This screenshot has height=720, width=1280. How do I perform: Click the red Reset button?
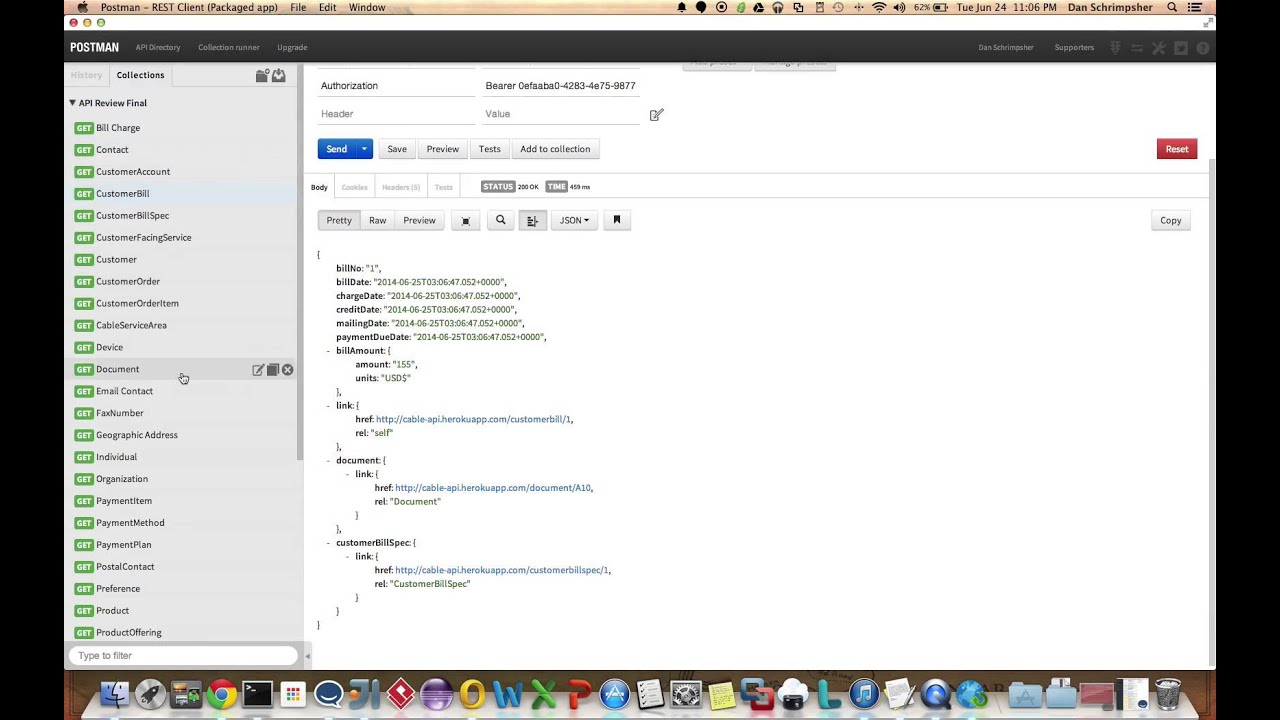1177,149
